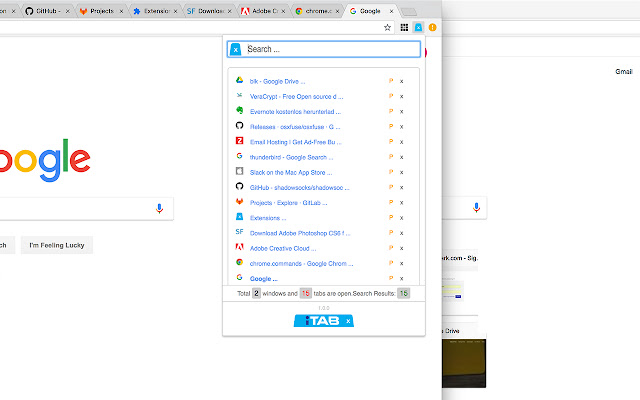
Task: Switch to bold Google entry in list
Action: (x=263, y=278)
